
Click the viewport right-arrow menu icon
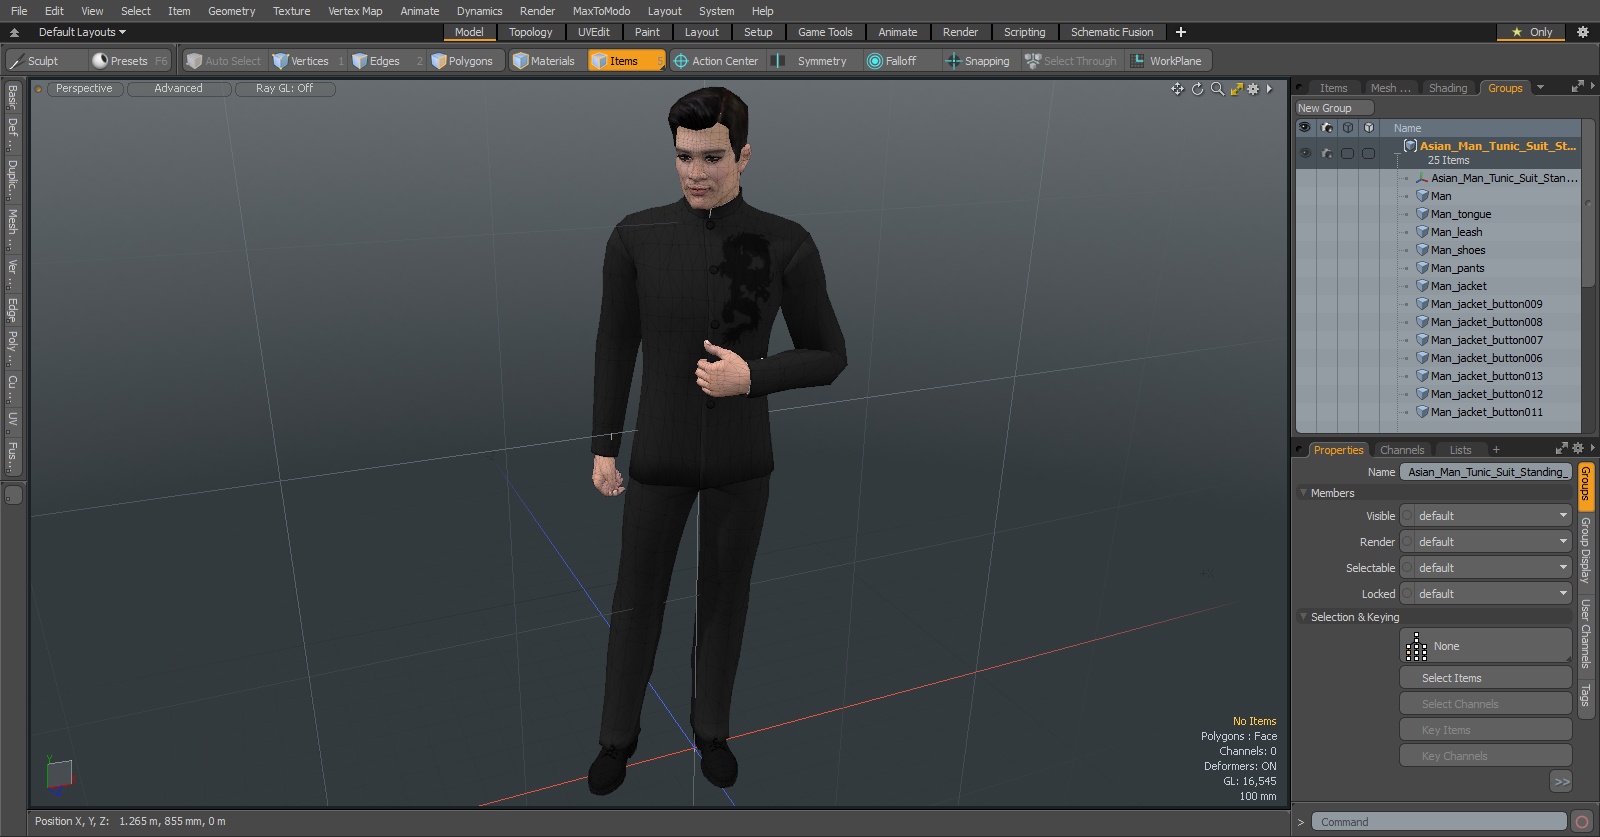1269,89
